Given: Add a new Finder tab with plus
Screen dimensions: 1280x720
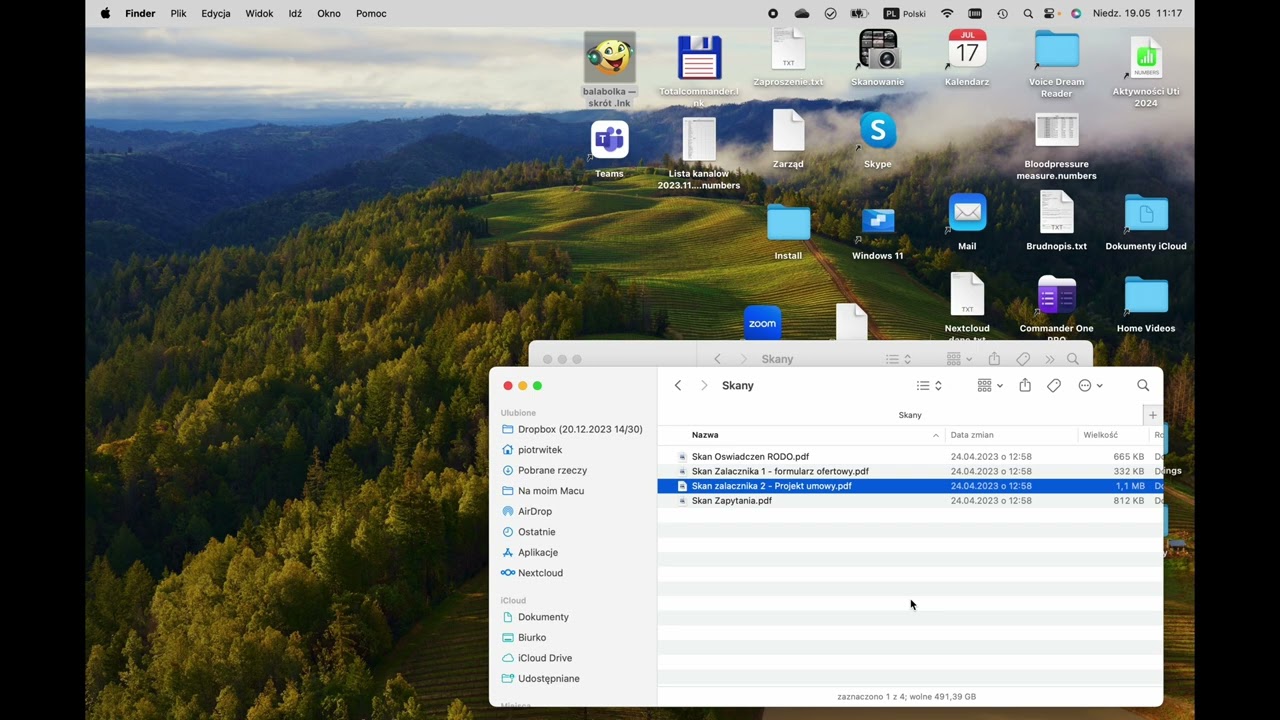Looking at the screenshot, I should coord(1153,415).
